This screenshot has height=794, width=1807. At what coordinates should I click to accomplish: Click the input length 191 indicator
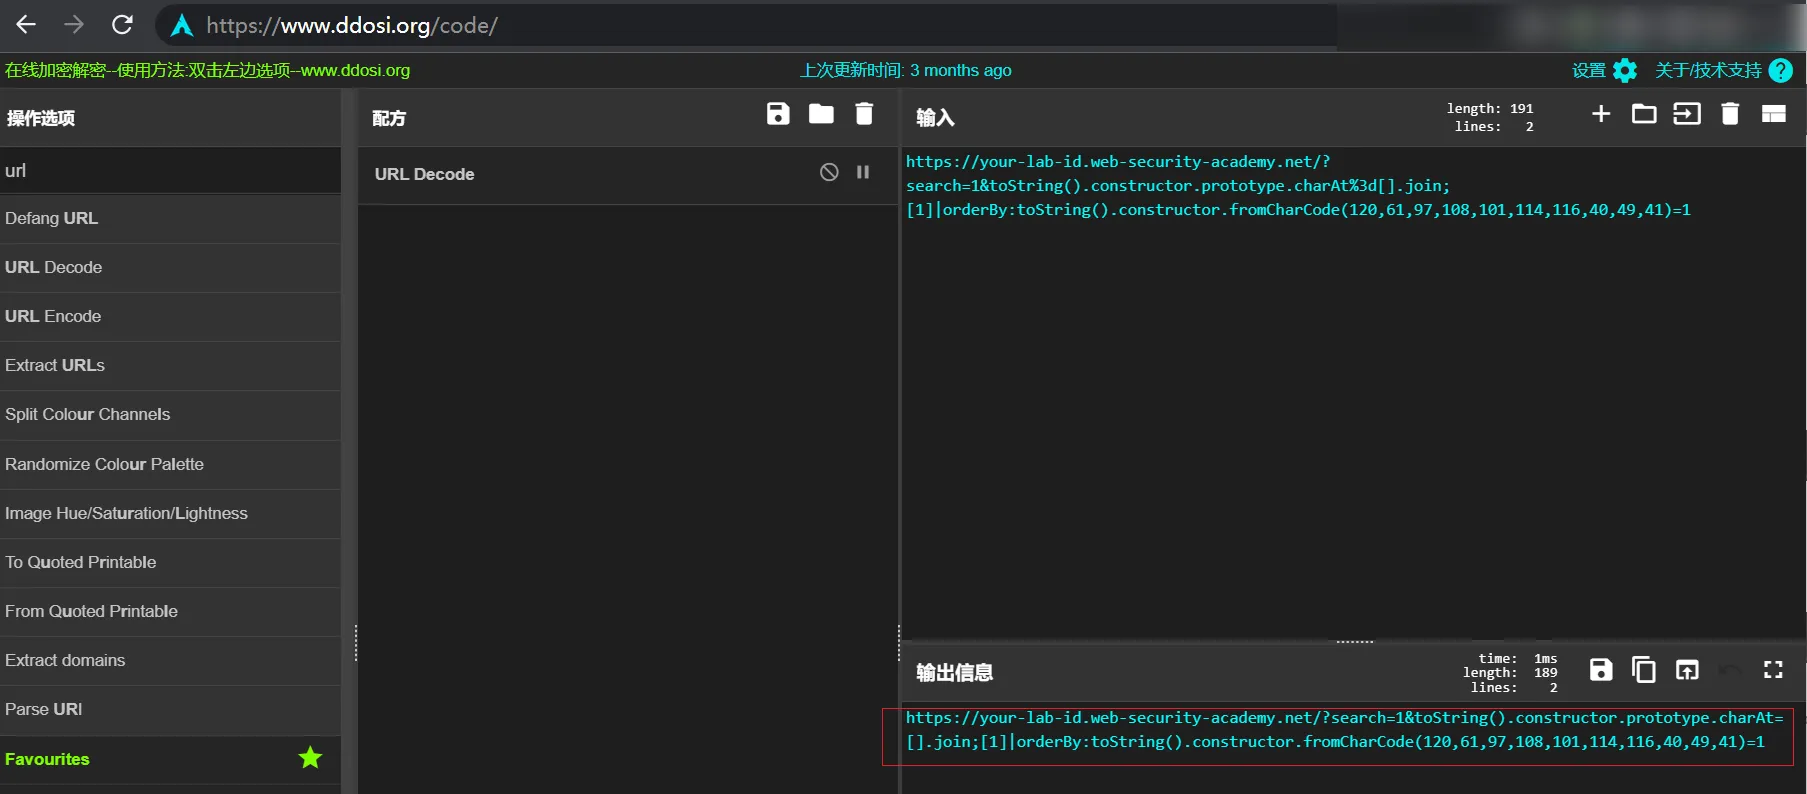[1490, 108]
